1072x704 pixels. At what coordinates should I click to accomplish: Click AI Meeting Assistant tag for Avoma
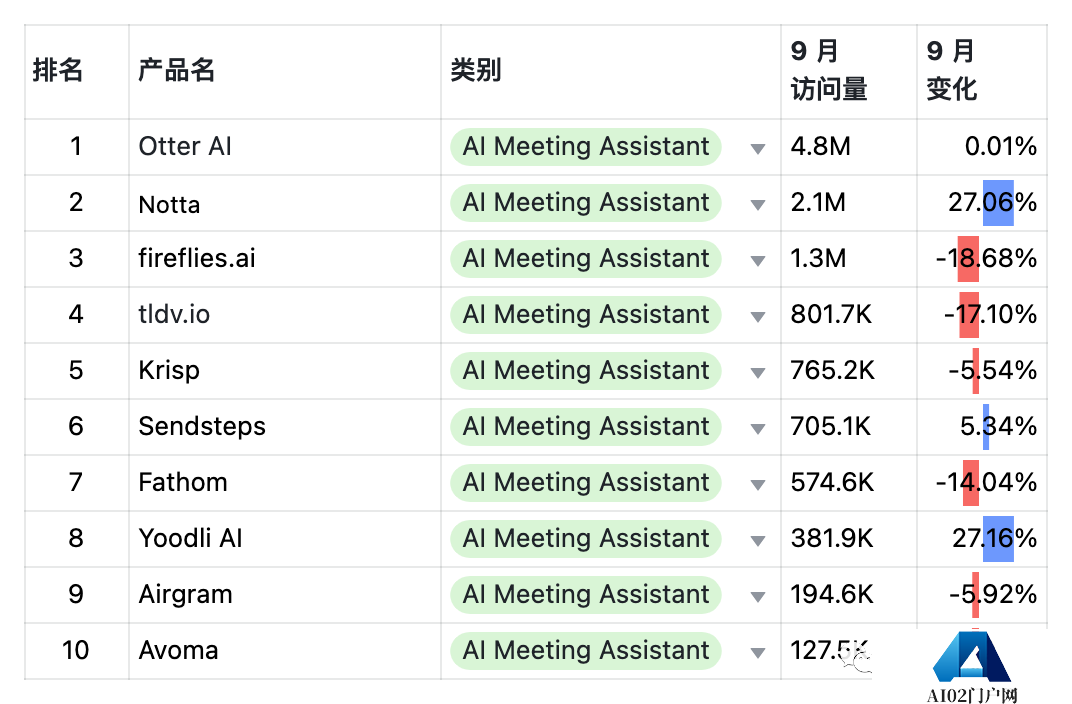[x=586, y=651]
